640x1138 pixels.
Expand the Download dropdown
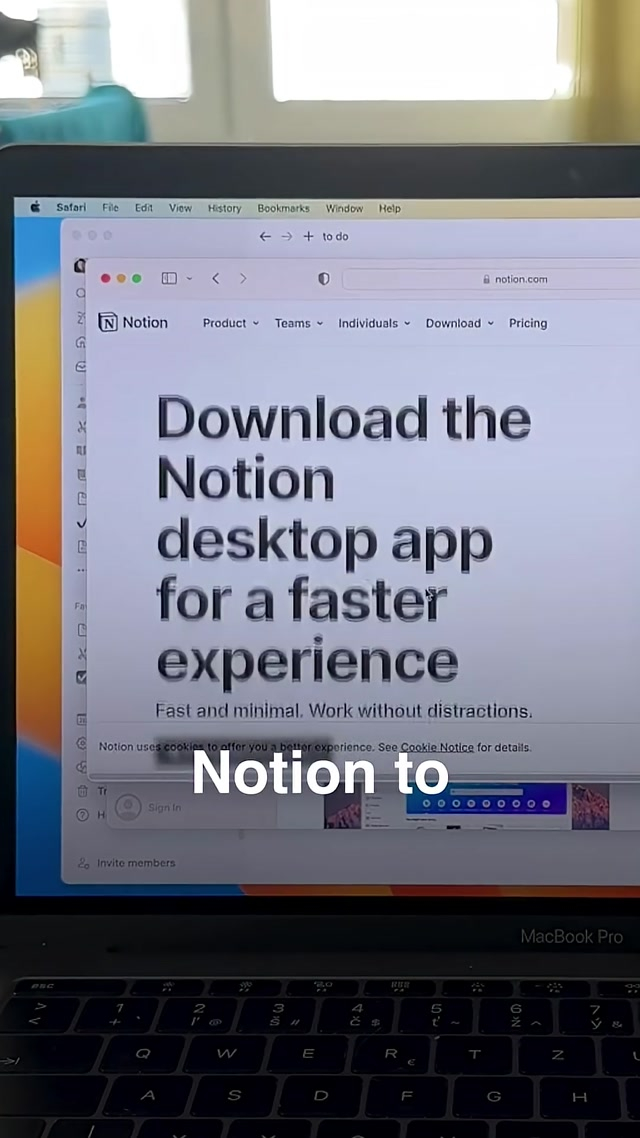(x=460, y=324)
